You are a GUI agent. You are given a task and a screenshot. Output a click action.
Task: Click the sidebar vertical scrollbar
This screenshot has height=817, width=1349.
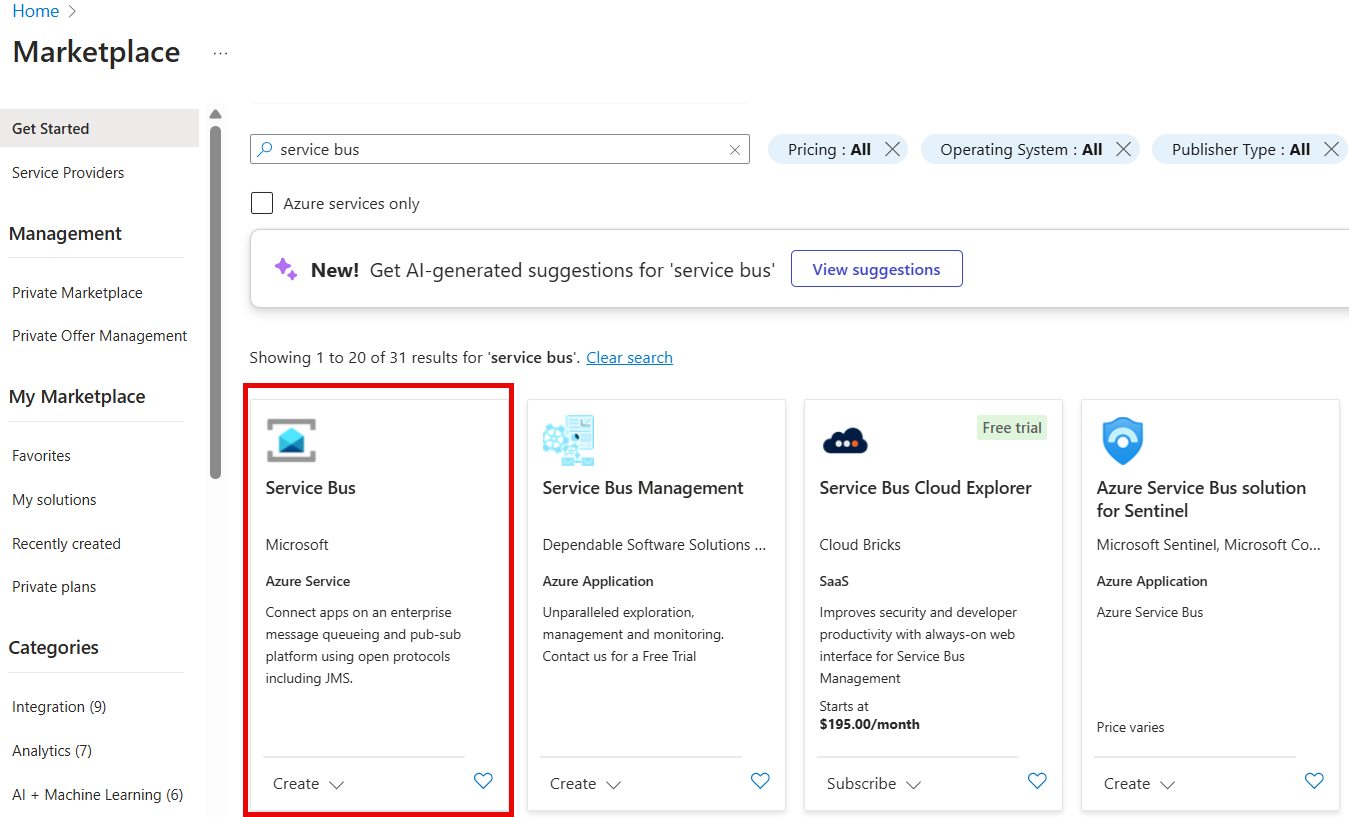click(215, 300)
